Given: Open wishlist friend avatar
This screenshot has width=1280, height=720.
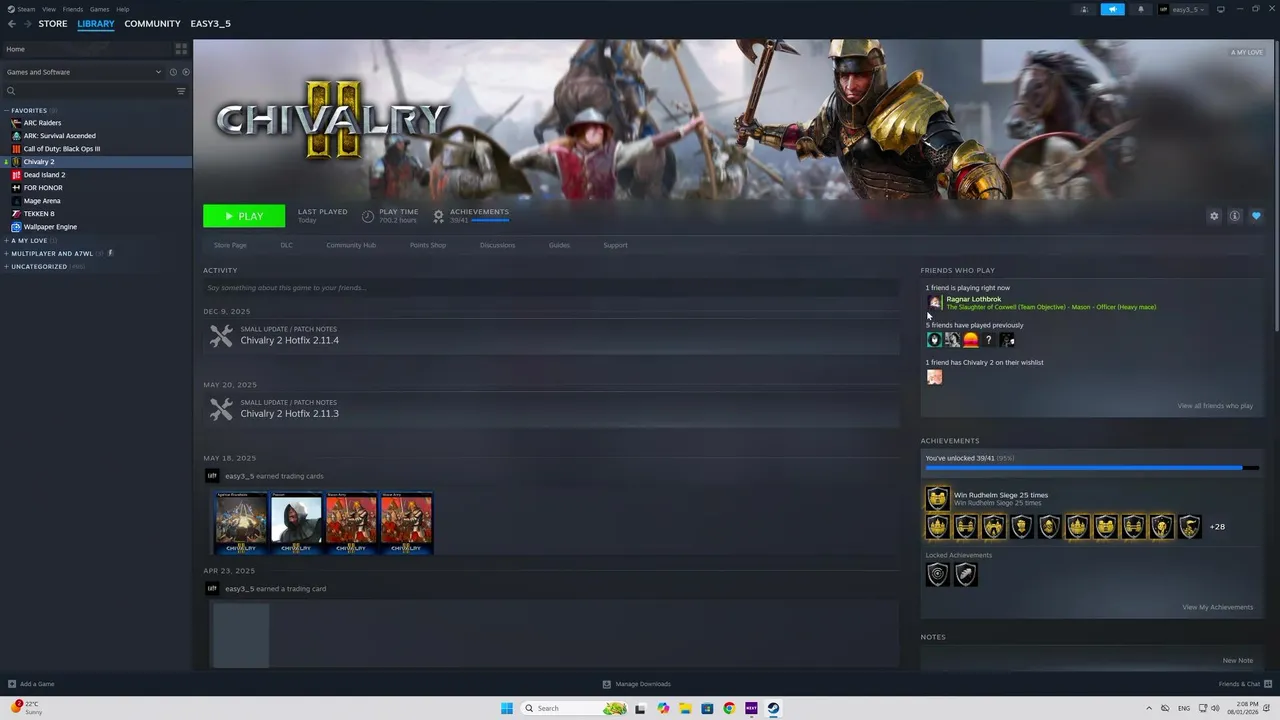Looking at the screenshot, I should 934,377.
